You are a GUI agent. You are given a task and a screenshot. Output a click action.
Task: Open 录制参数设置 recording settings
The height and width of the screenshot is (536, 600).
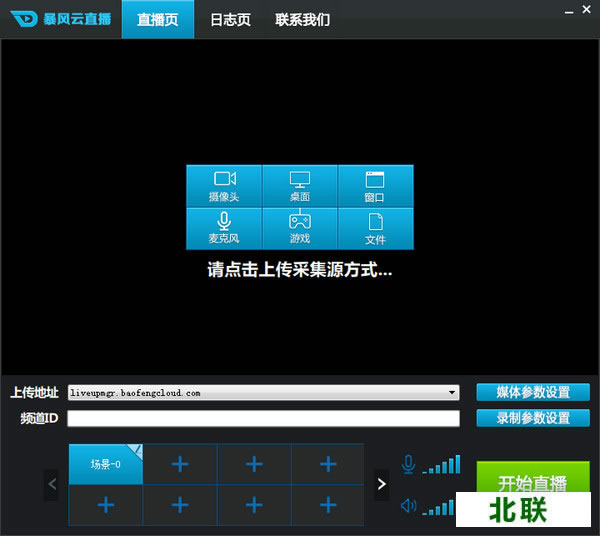click(x=533, y=418)
